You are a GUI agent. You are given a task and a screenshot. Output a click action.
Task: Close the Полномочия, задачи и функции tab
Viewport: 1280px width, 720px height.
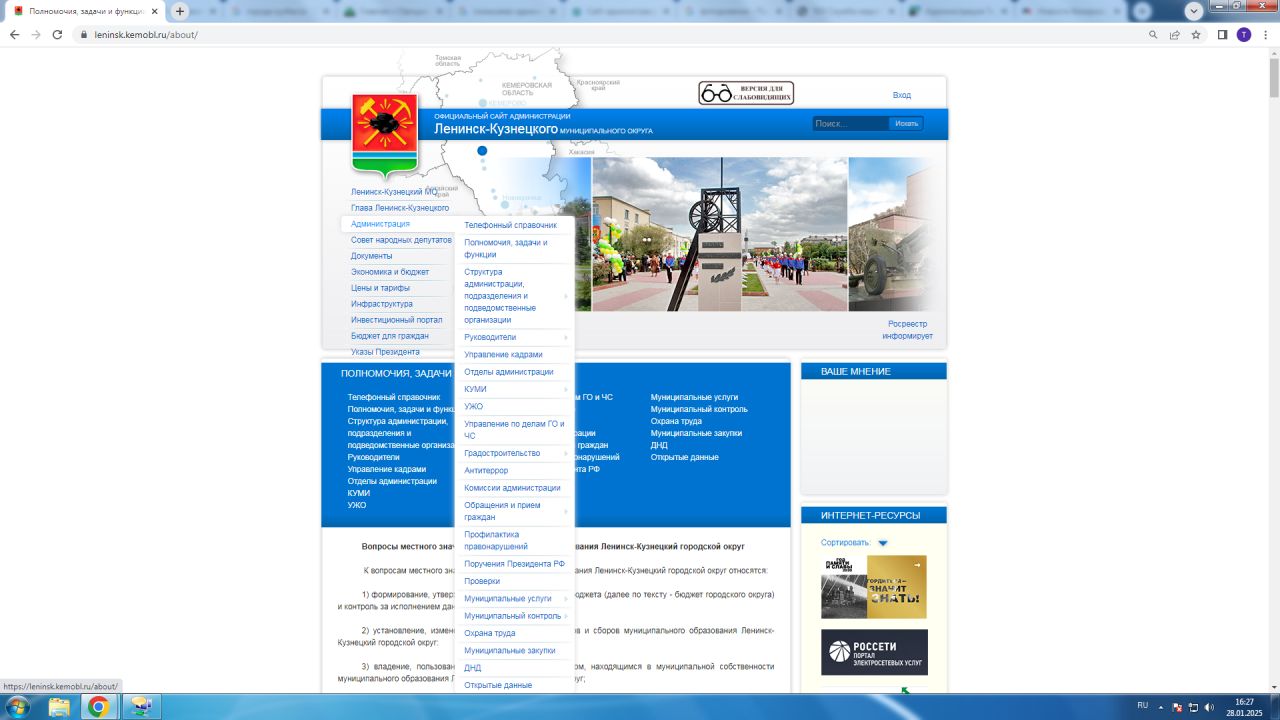tap(154, 11)
